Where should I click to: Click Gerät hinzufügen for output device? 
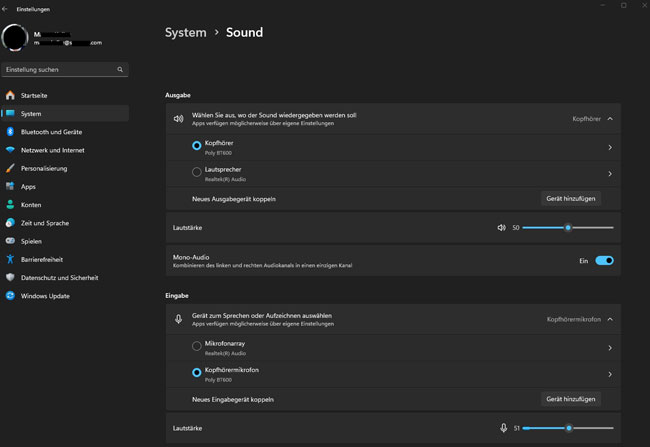coord(572,199)
